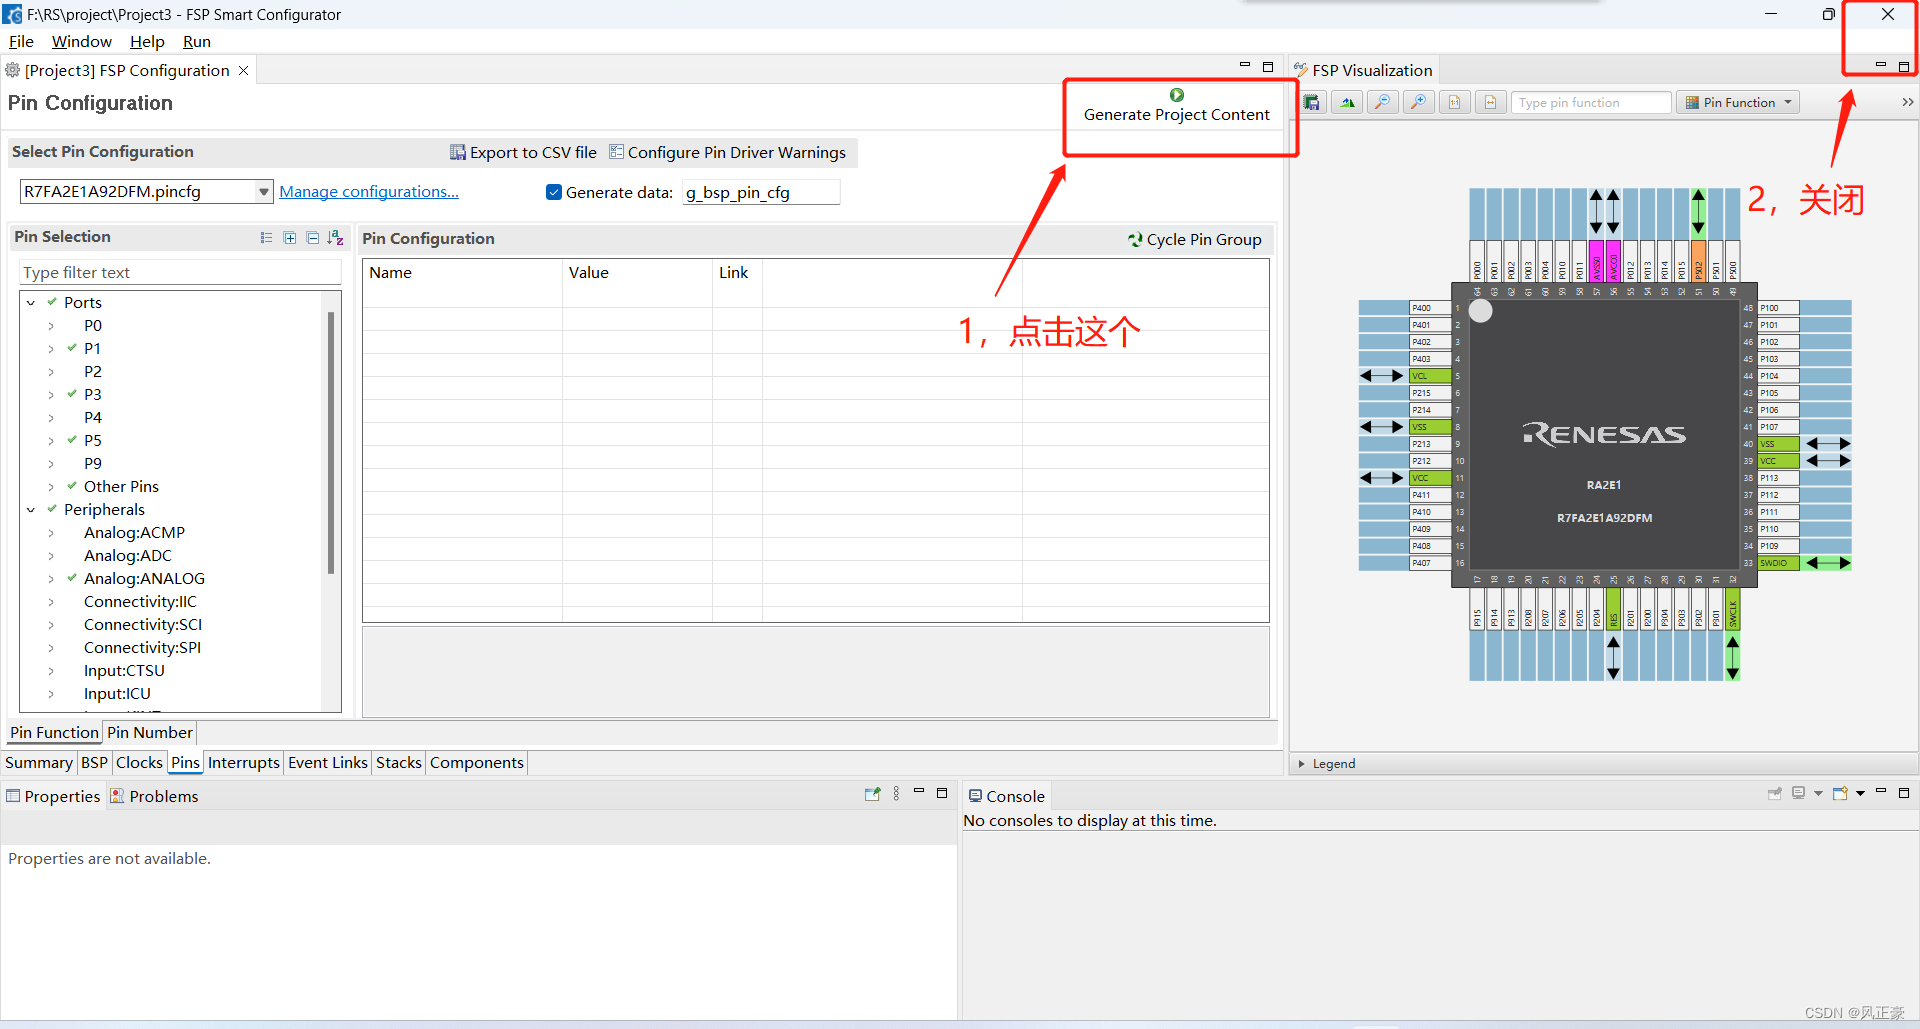
Task: Minimize the Console panel
Action: pyautogui.click(x=1881, y=792)
